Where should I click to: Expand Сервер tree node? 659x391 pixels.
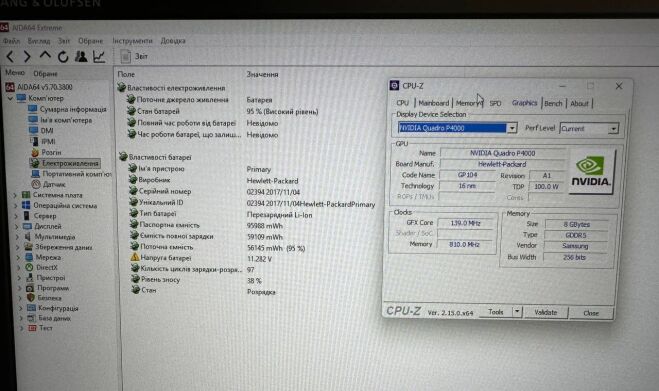pyautogui.click(x=17, y=216)
